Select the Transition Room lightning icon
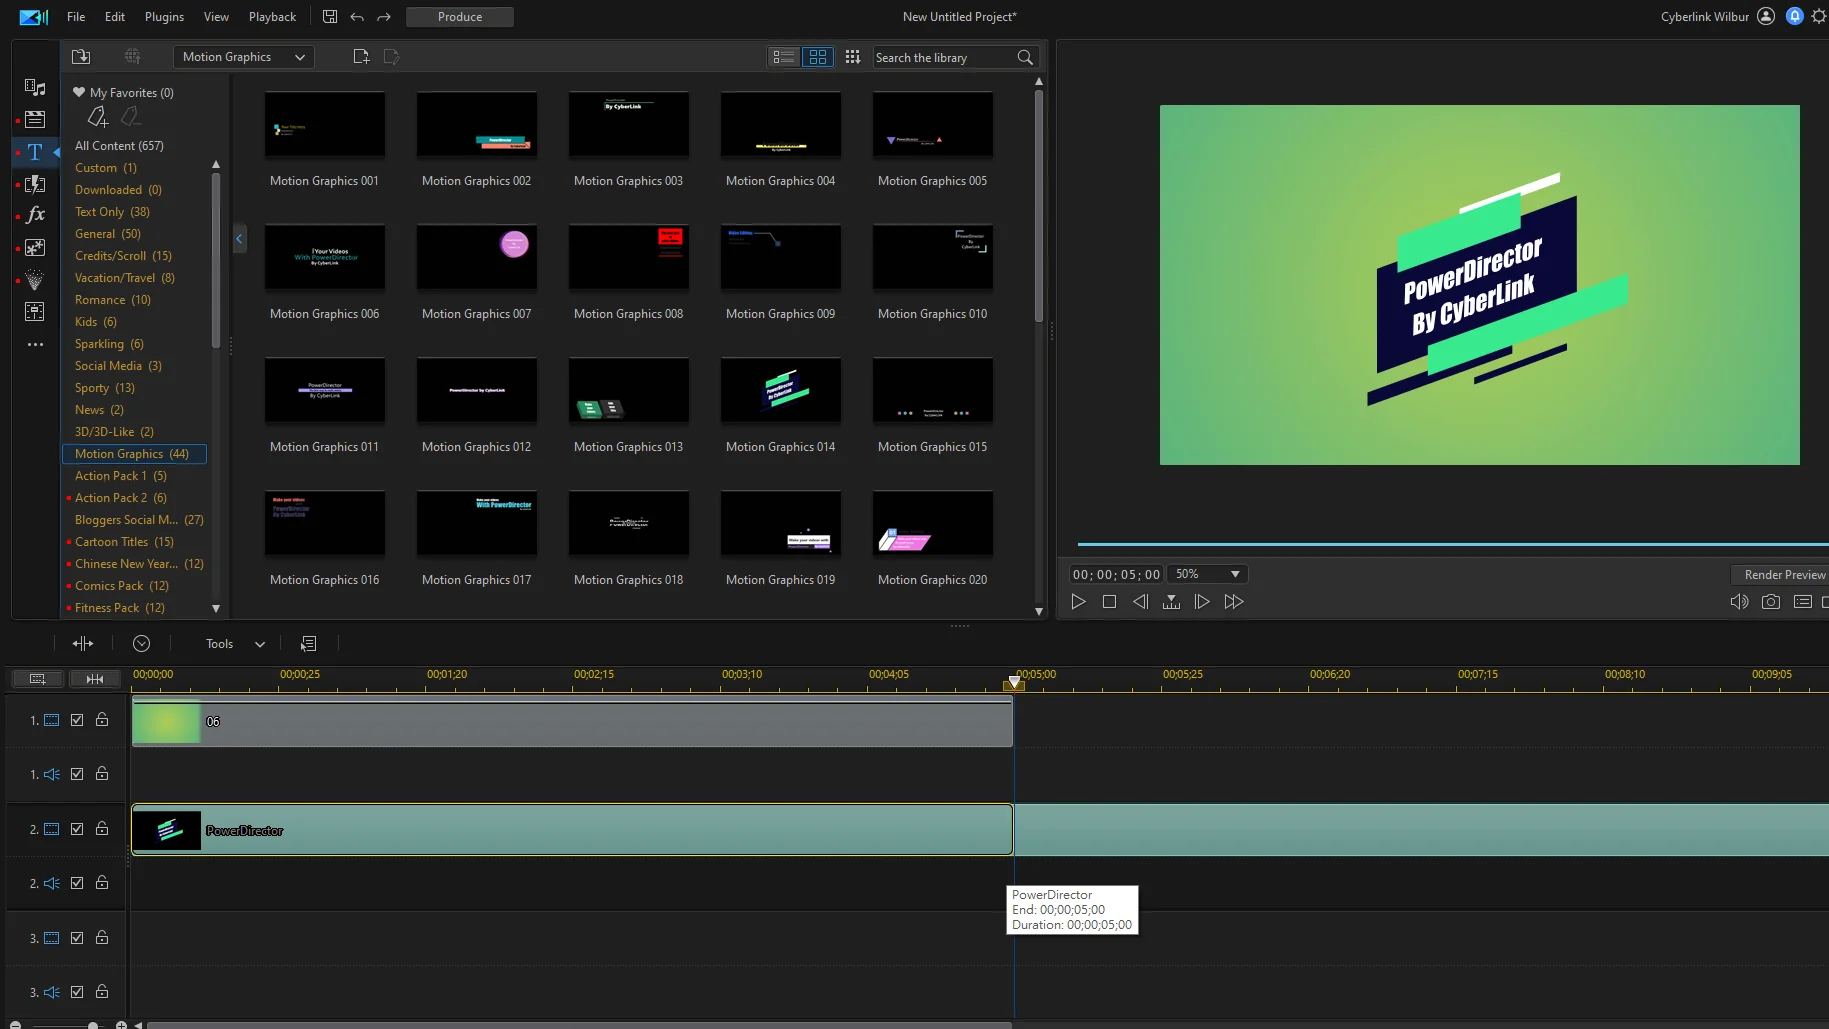The image size is (1829, 1029). pyautogui.click(x=35, y=184)
